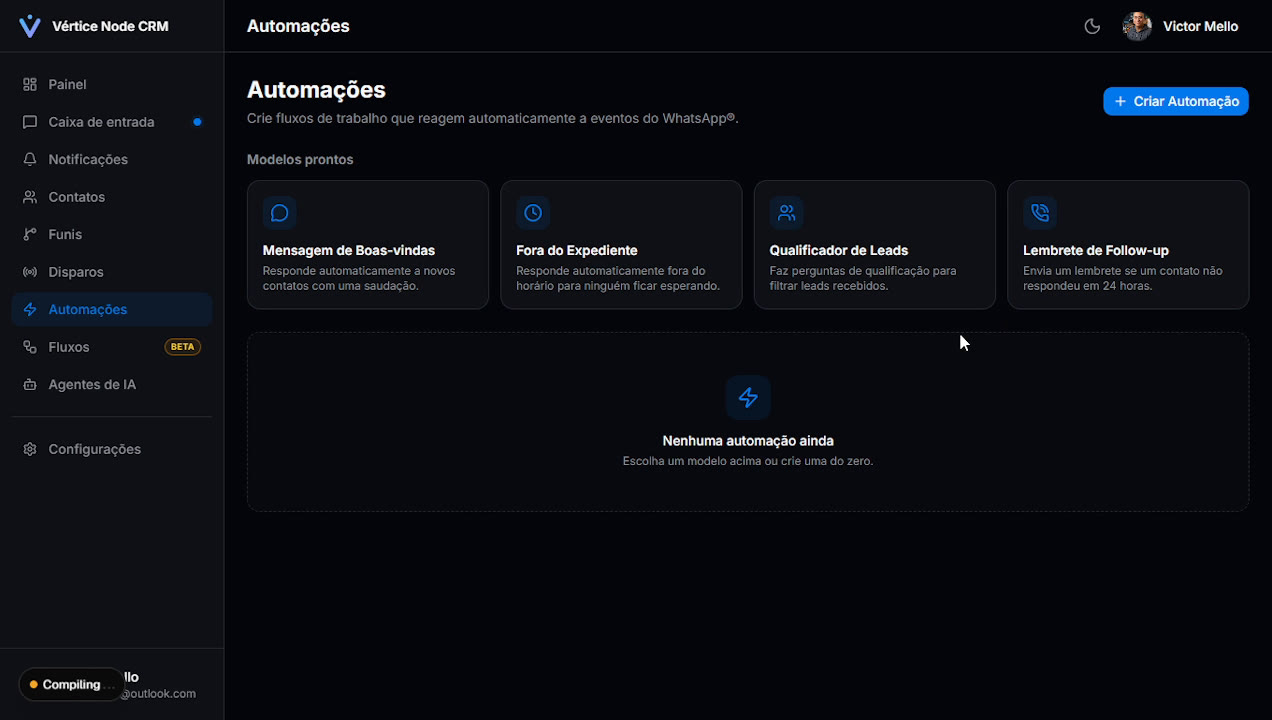
Task: Click the Victor Mello name in header
Action: click(x=1201, y=27)
